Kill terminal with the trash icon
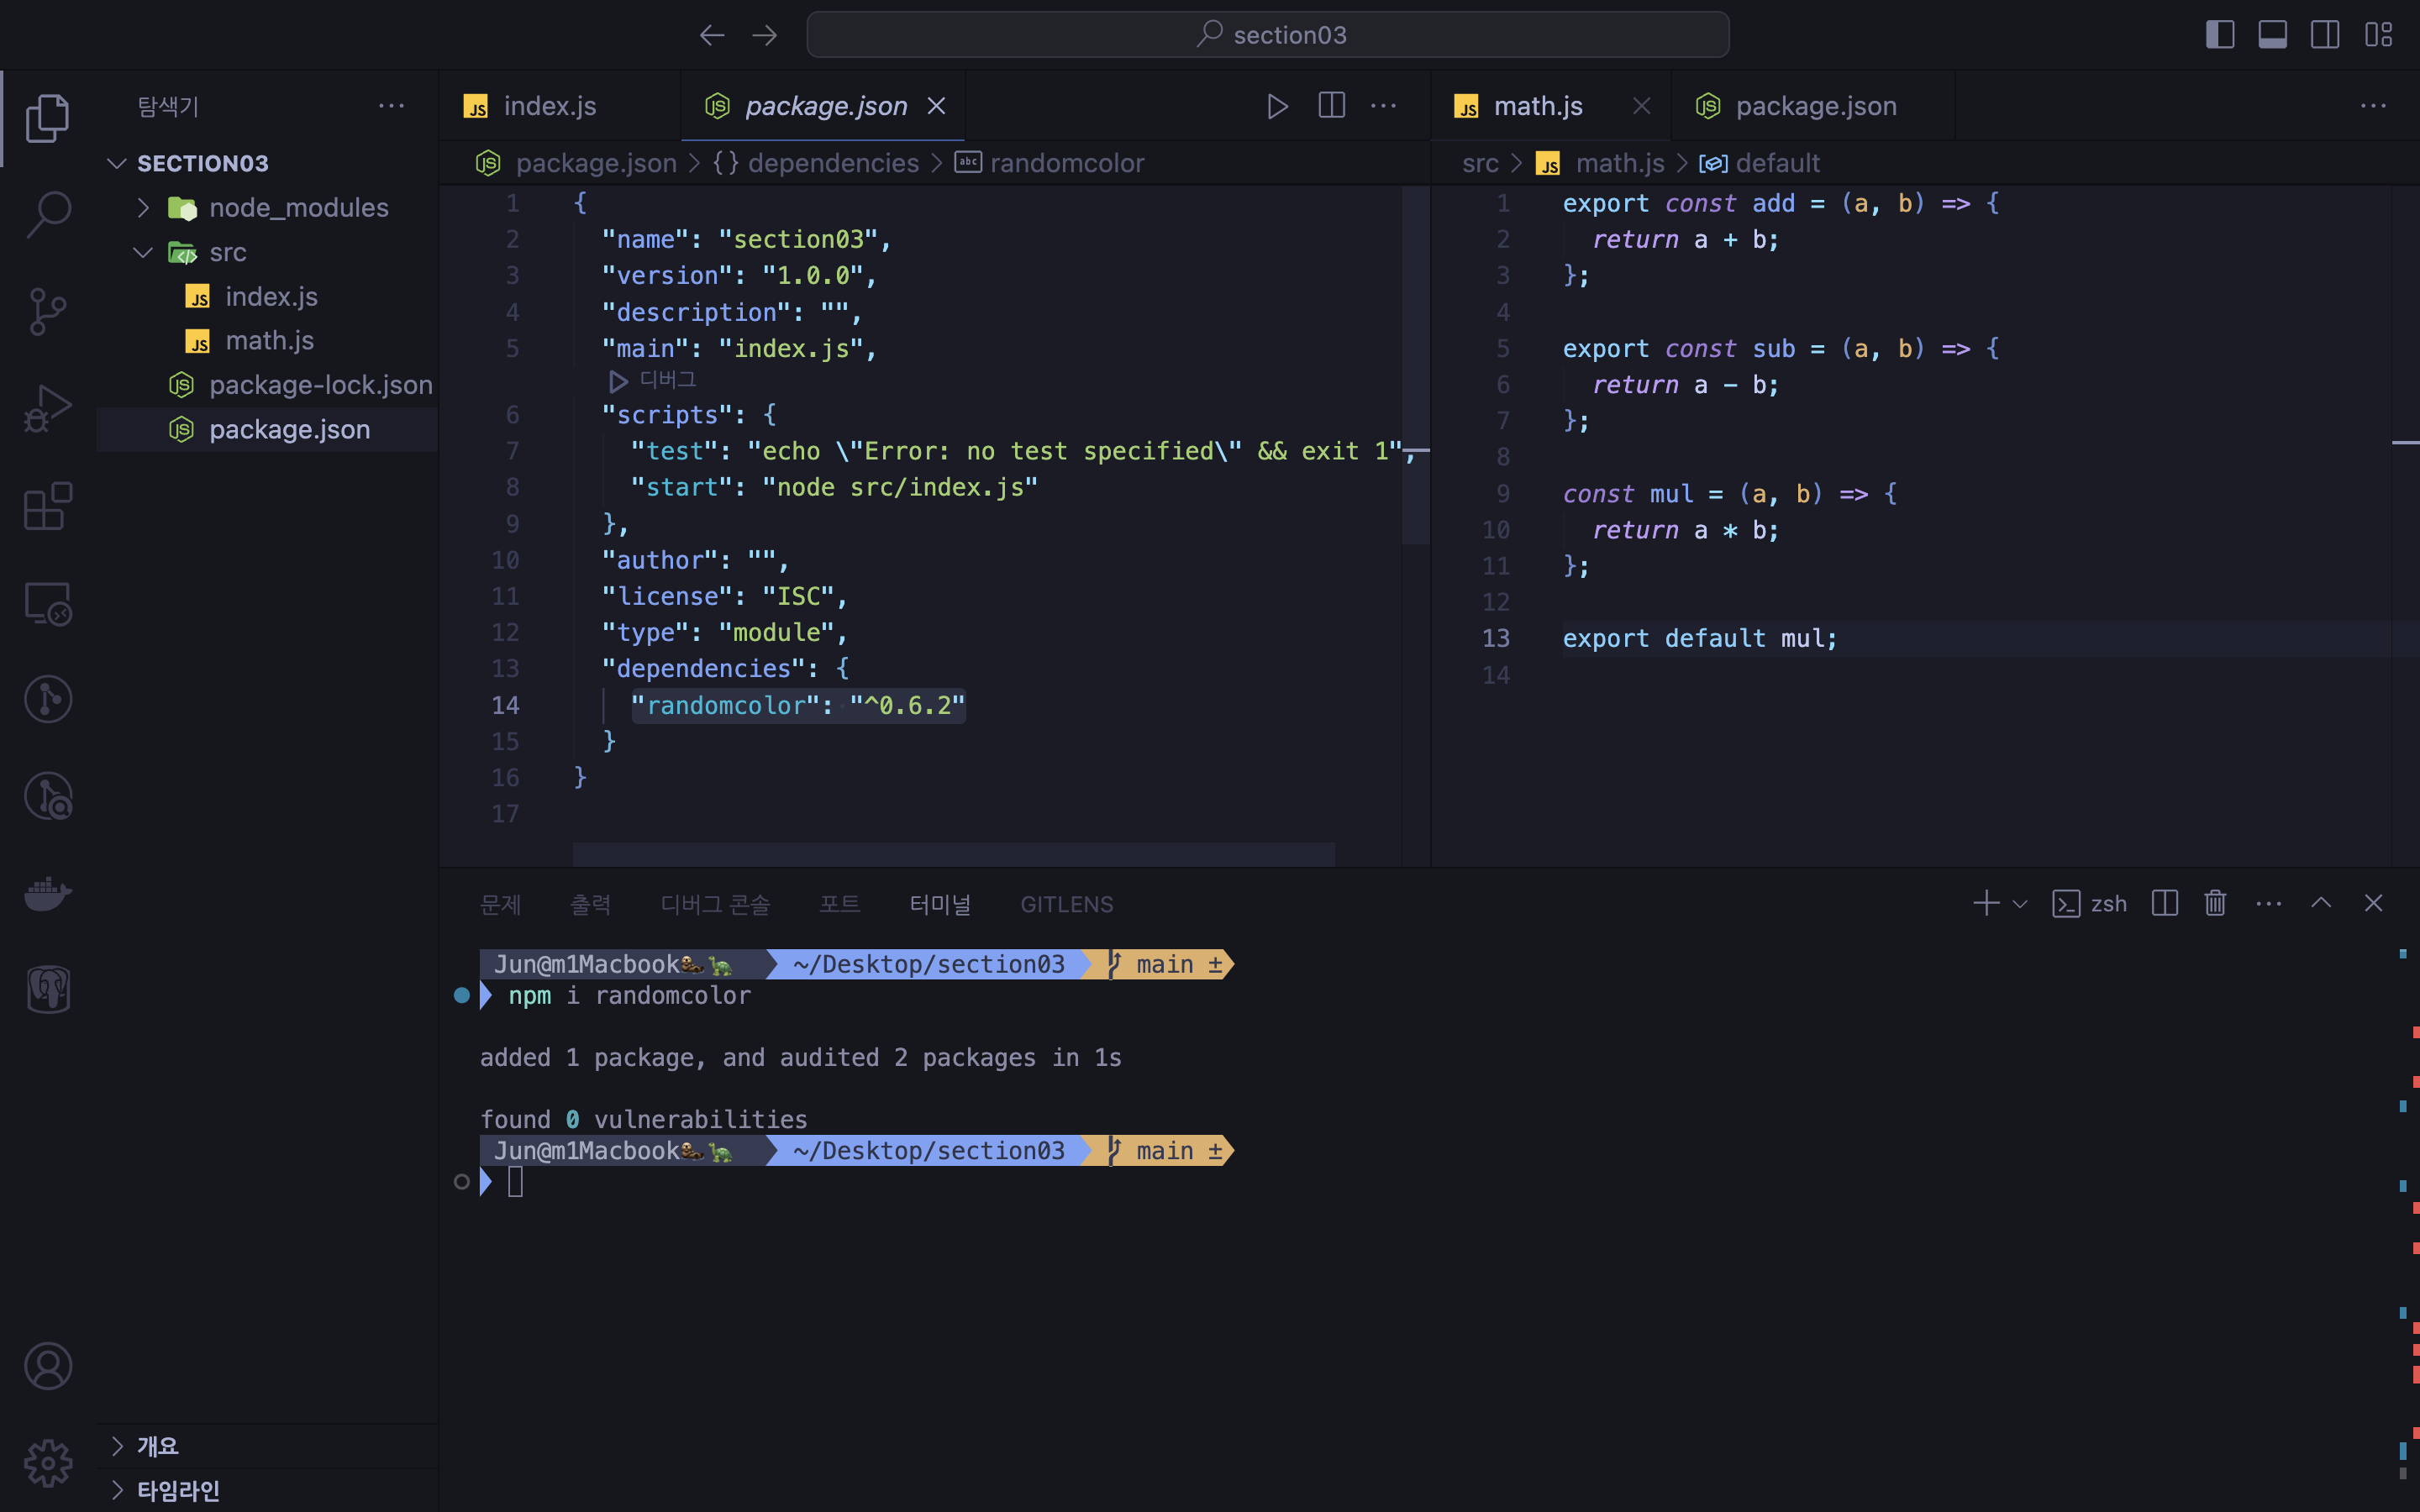 (2215, 904)
